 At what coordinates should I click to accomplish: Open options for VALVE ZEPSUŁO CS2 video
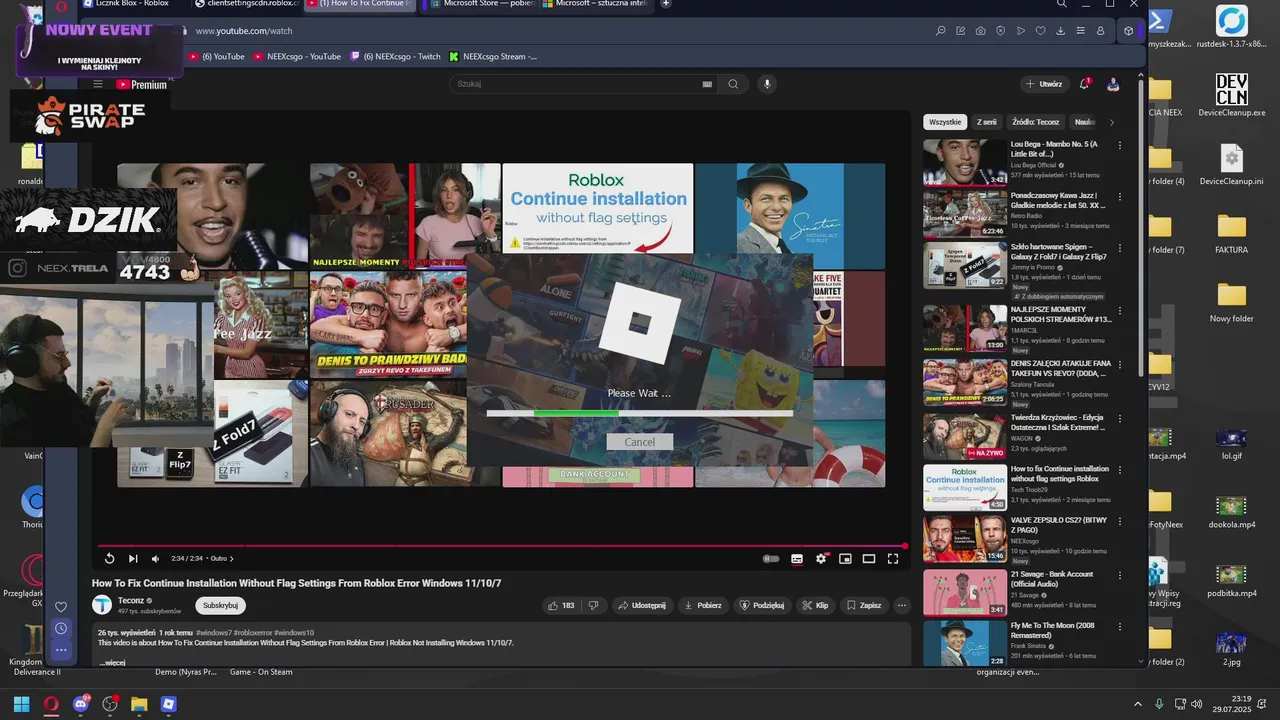tap(1120, 522)
